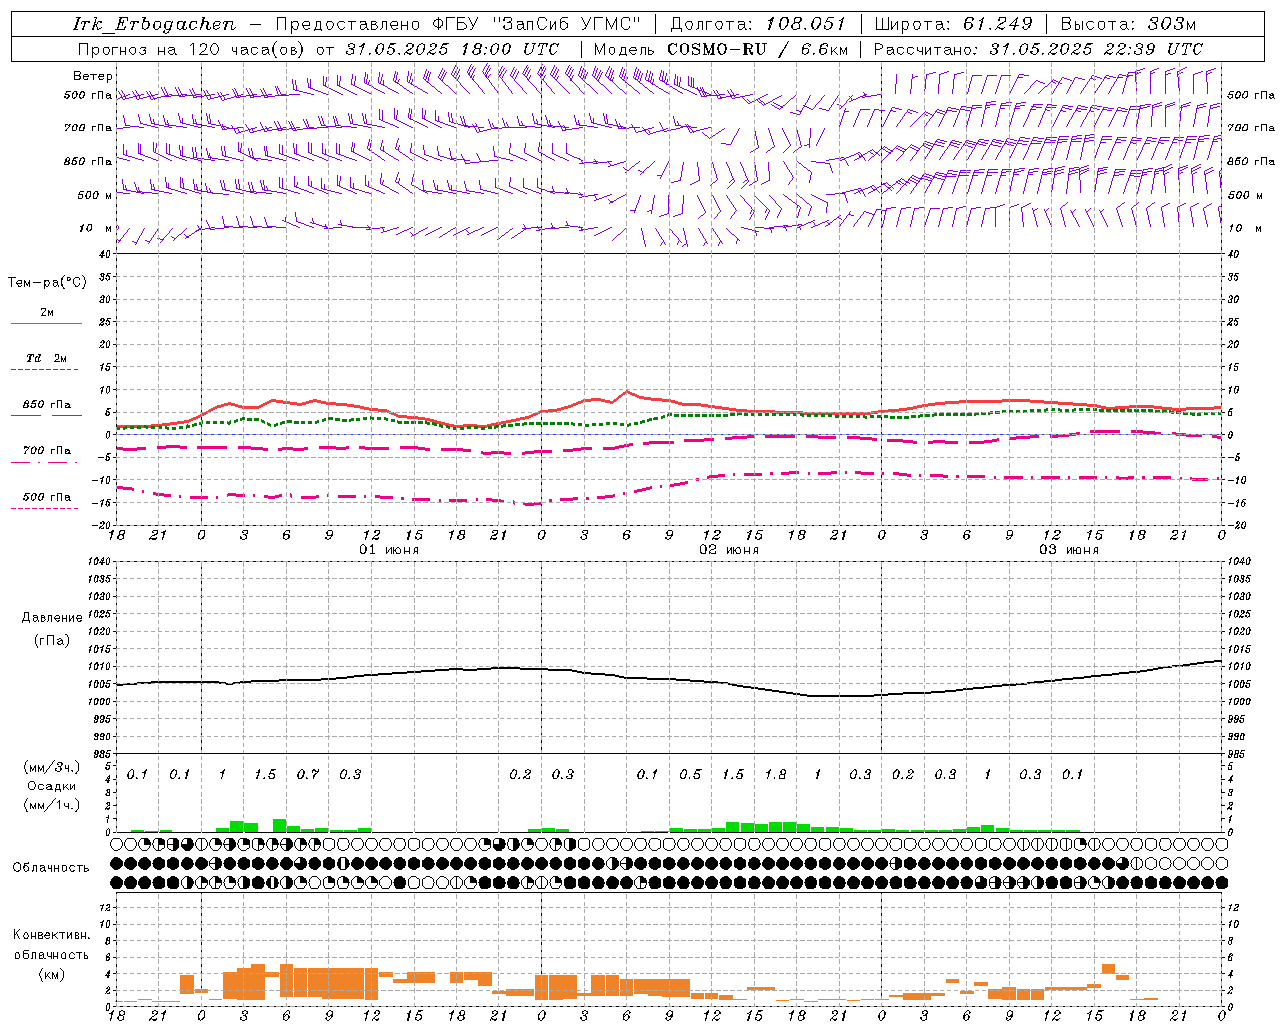
Task: Click the 'Осадки' precipitation label
Action: click(51, 787)
